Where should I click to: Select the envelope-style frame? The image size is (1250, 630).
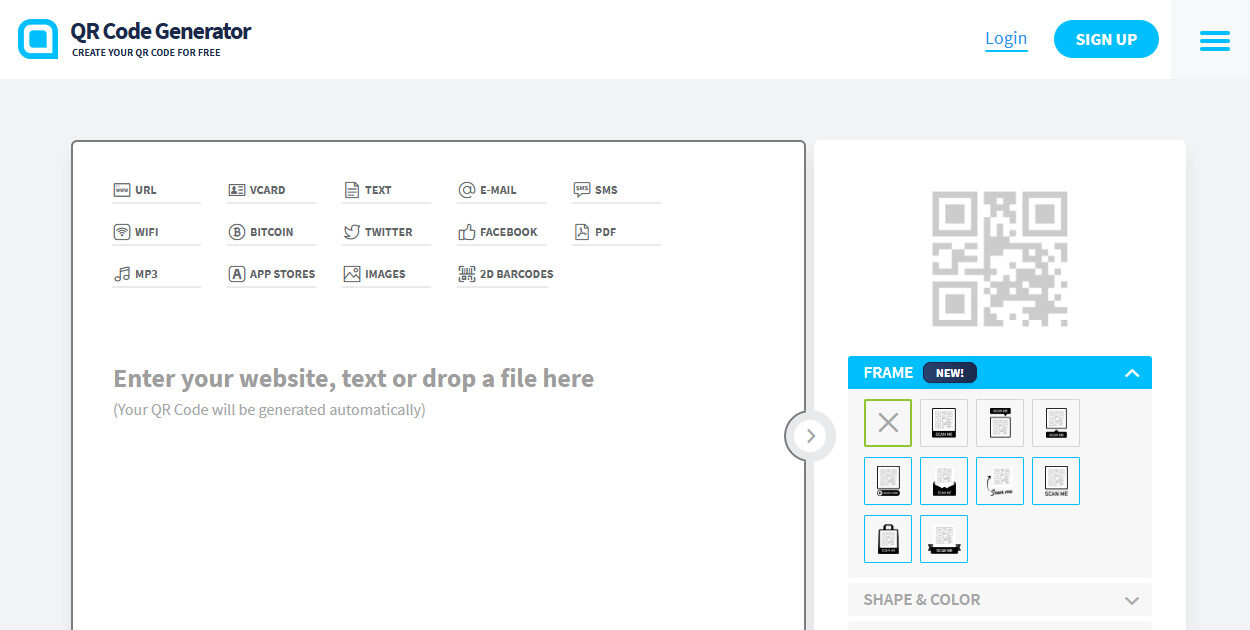tap(944, 481)
